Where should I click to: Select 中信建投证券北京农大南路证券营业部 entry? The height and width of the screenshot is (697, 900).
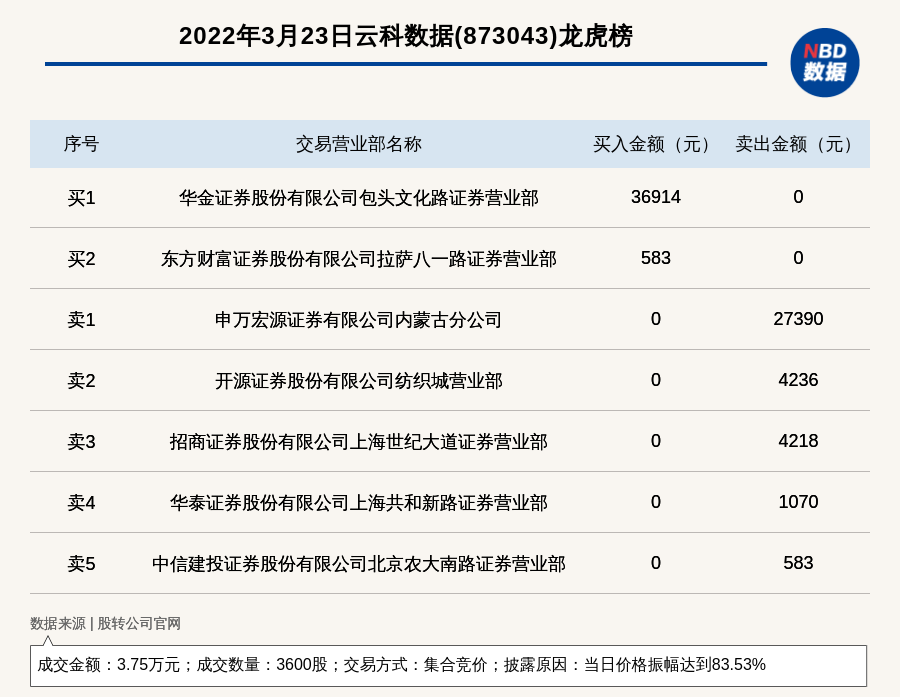[x=358, y=564]
